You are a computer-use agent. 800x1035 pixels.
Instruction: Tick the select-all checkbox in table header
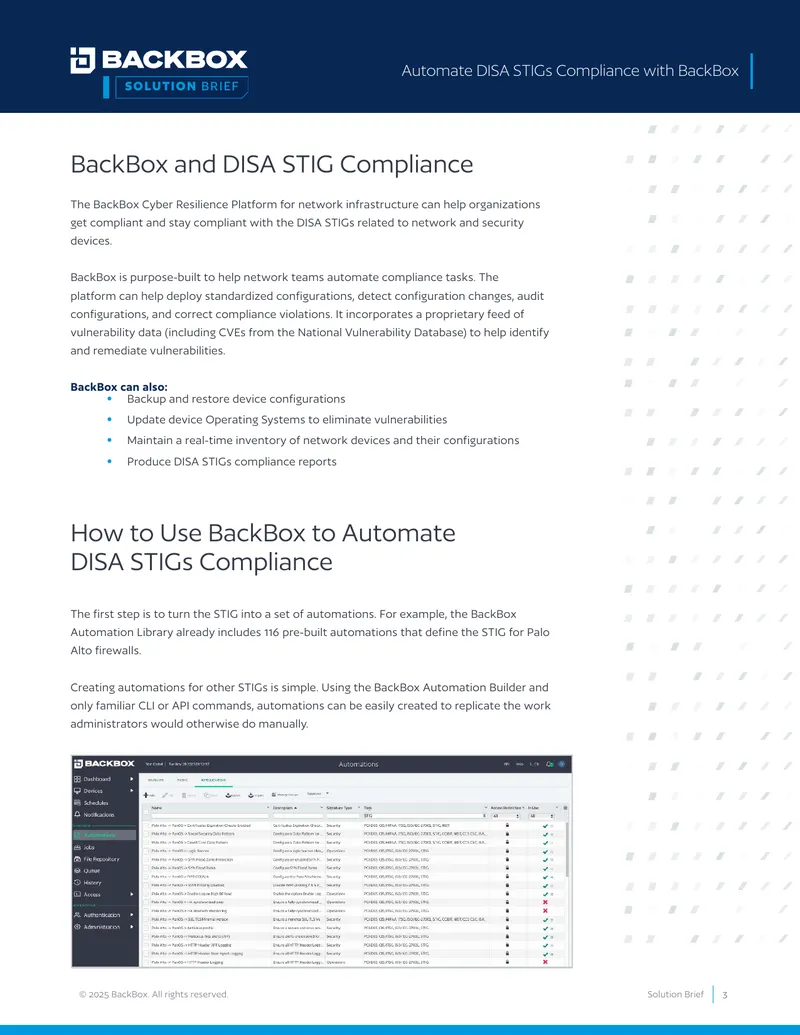[x=146, y=813]
